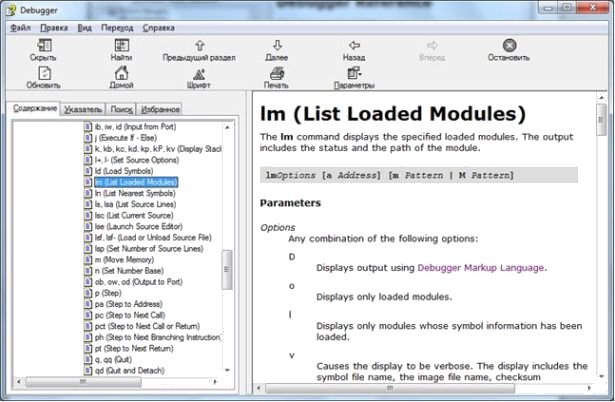The width and height of the screenshot is (615, 402).
Task: Switch to the Избранное tab
Action: tap(160, 108)
